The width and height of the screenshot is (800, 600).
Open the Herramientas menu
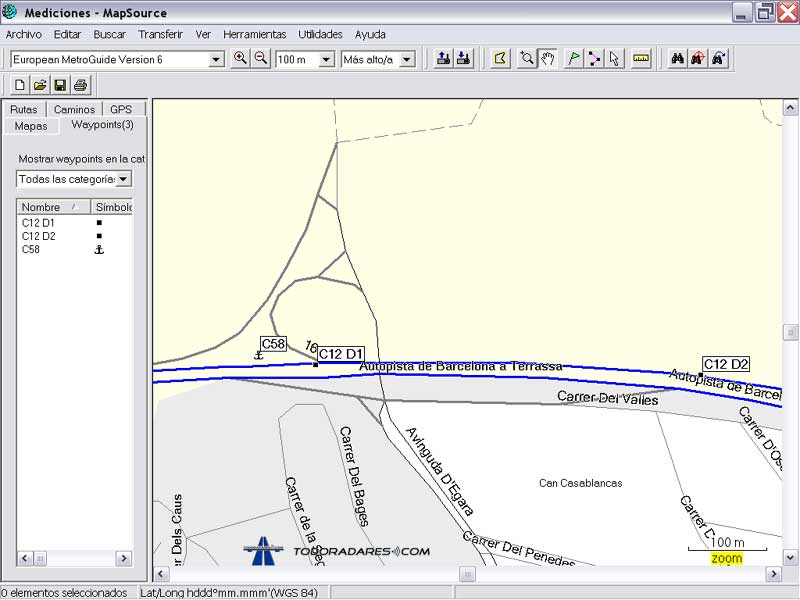click(254, 34)
